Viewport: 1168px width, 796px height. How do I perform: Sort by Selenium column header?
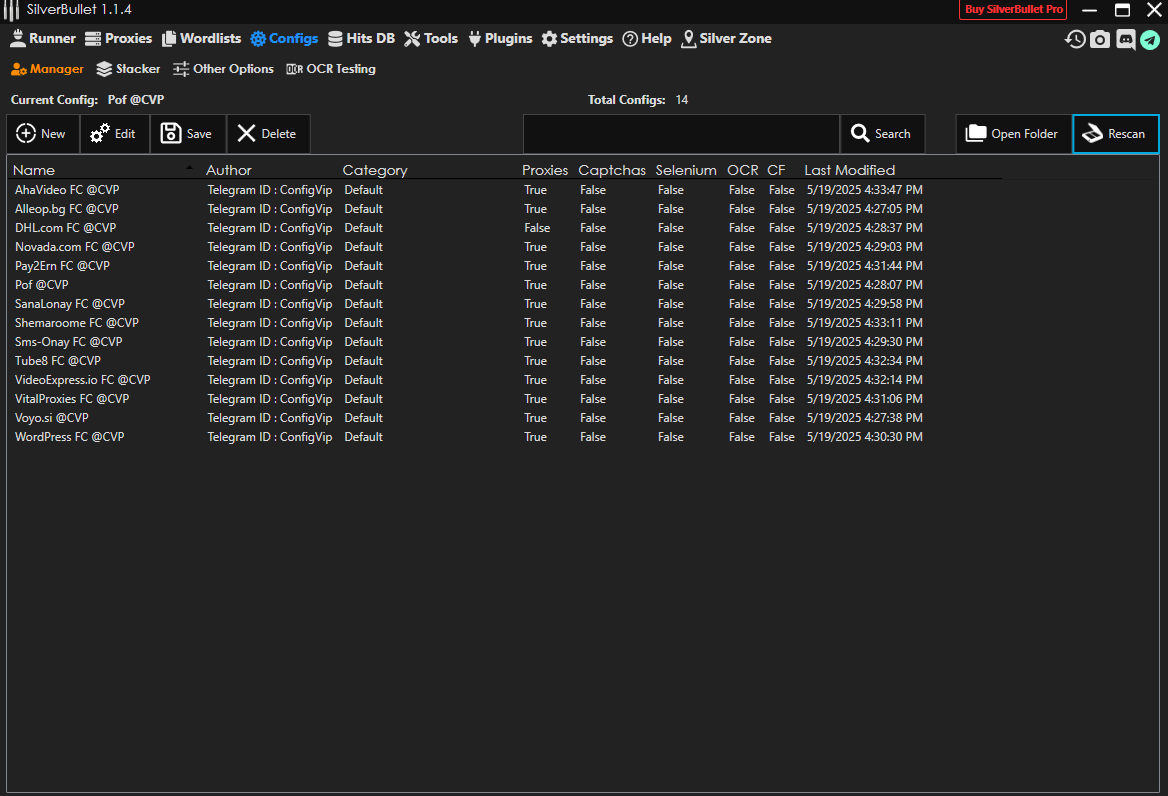point(685,171)
